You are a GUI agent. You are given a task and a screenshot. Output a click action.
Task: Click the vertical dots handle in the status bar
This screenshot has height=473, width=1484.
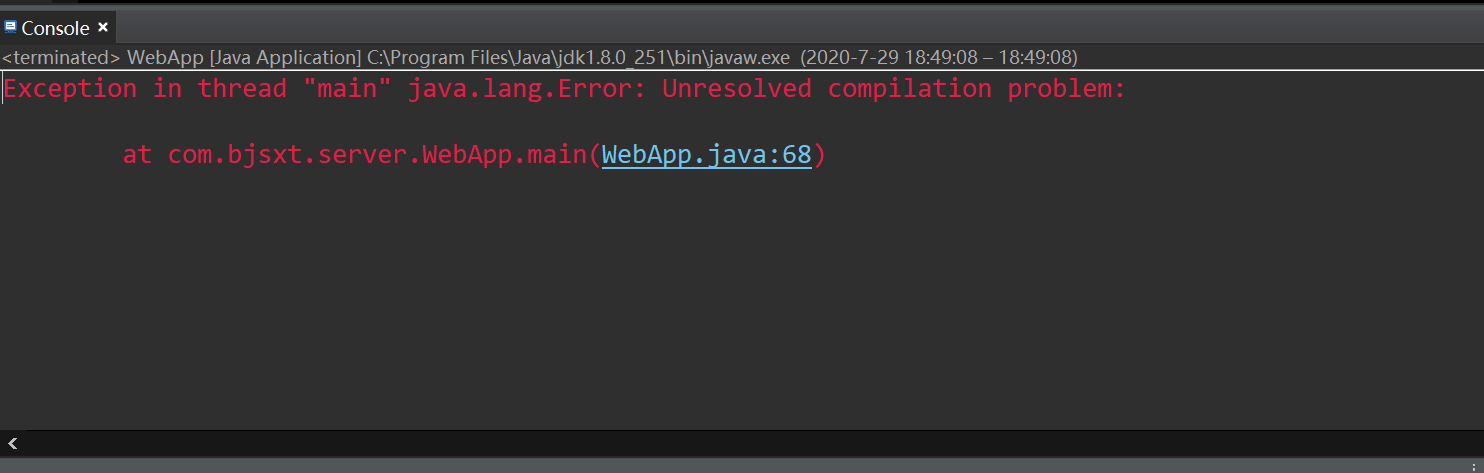(x=1475, y=466)
